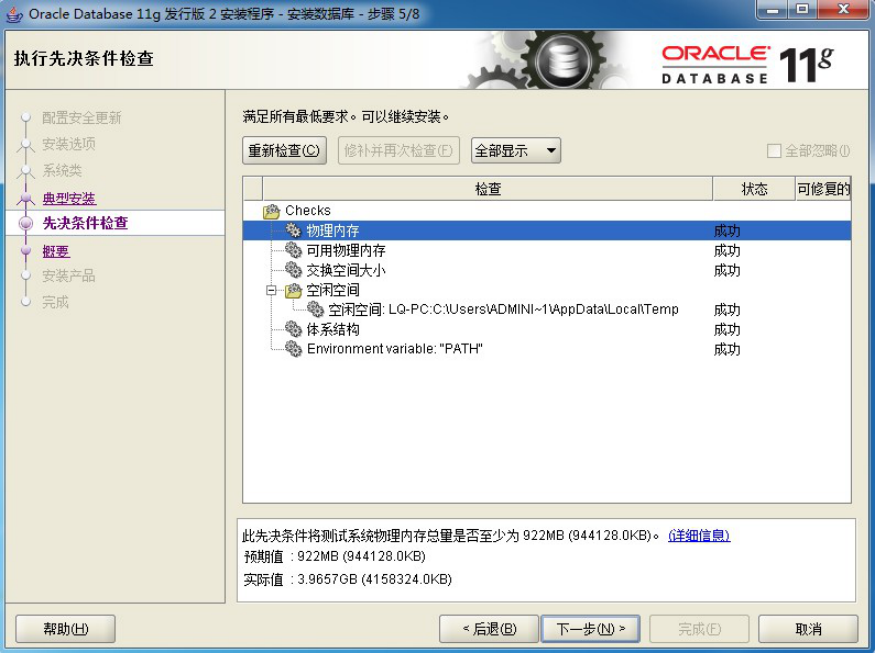Image resolution: width=876 pixels, height=654 pixels.
Task: Select the 物理内存 check row
Action: (547, 230)
